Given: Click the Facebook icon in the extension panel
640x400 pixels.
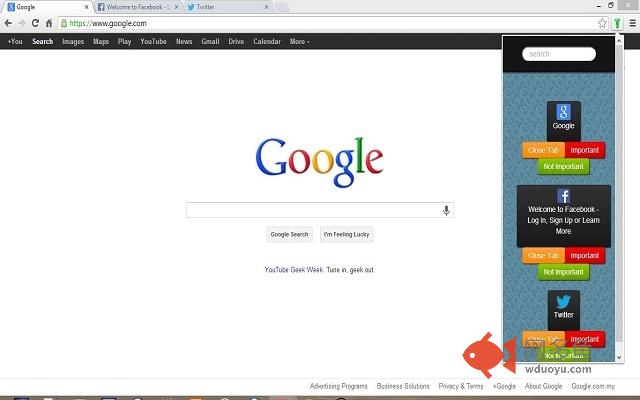Looking at the screenshot, I should tap(564, 196).
